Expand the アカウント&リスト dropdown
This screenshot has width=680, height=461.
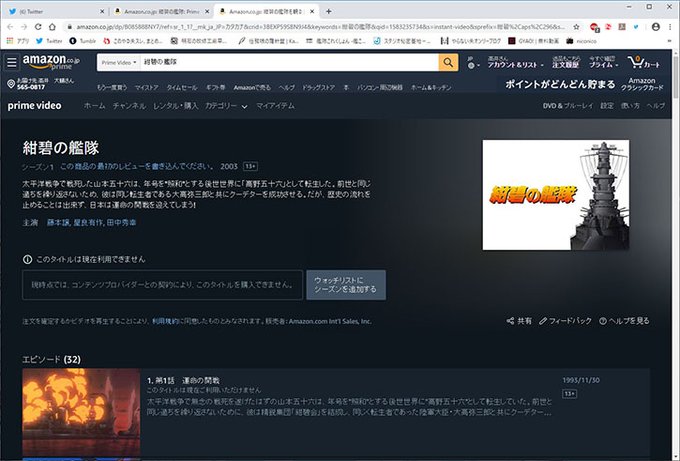coord(515,62)
